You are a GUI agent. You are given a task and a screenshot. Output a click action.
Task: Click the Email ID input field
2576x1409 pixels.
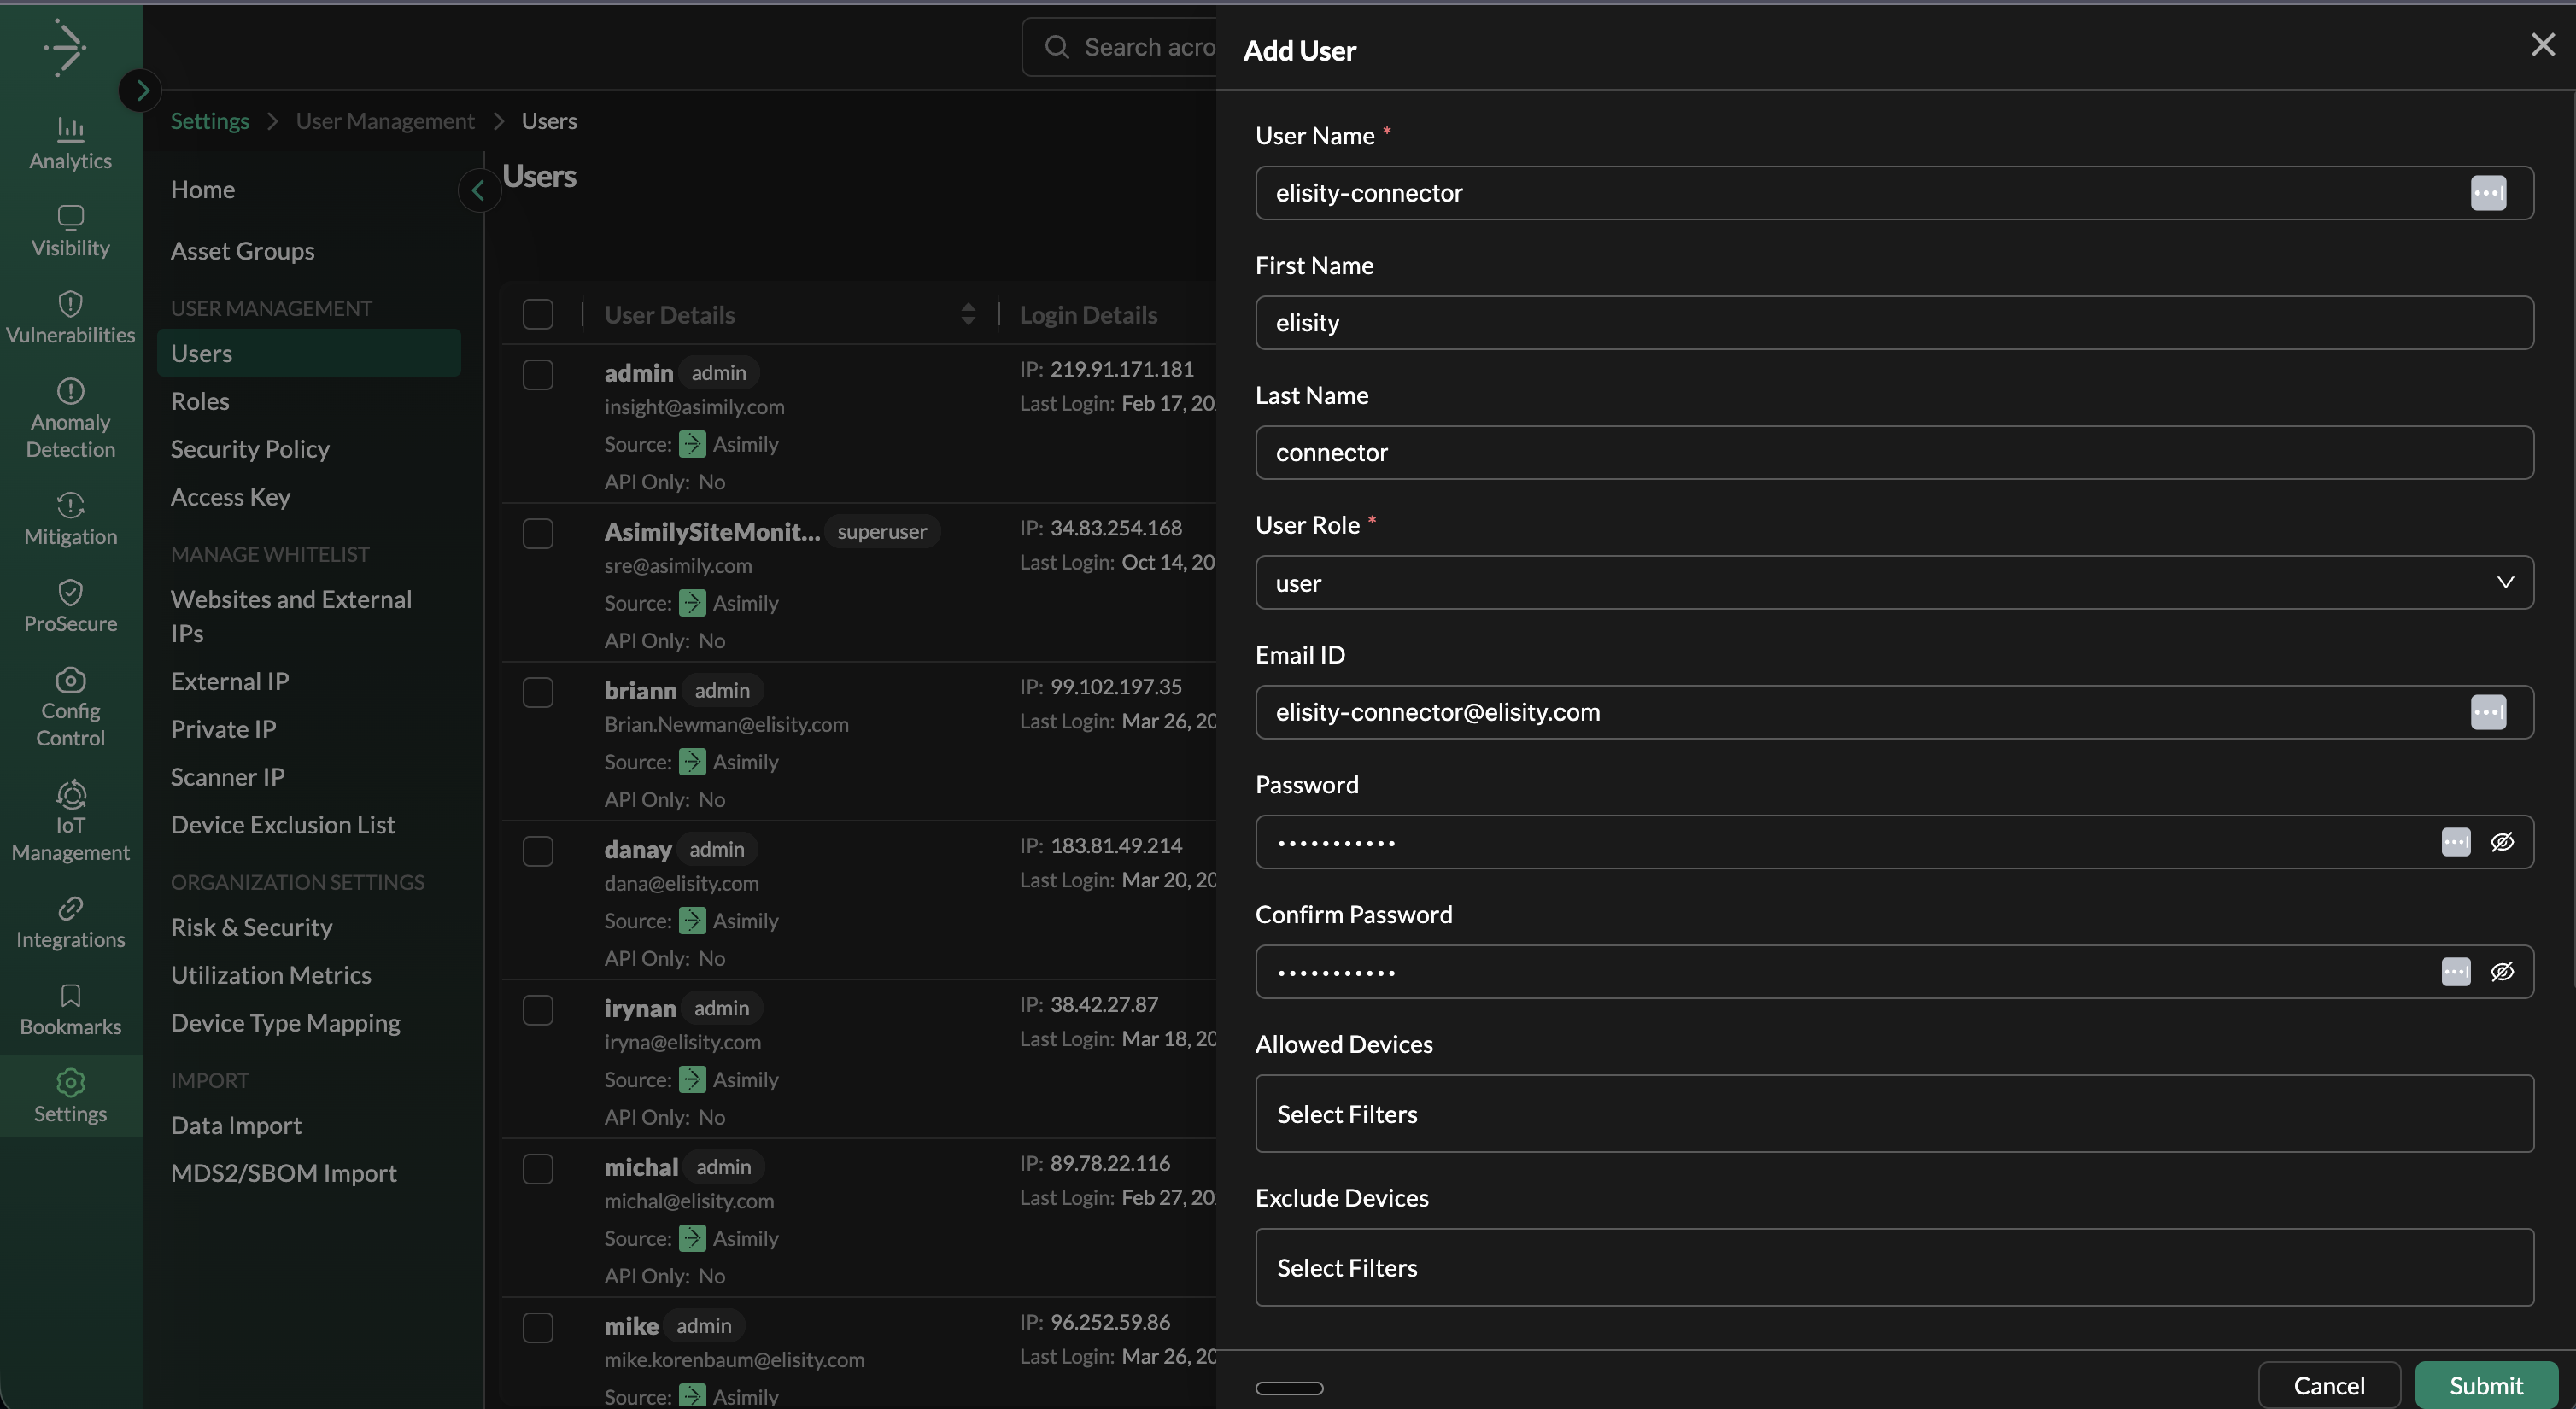tap(1894, 712)
